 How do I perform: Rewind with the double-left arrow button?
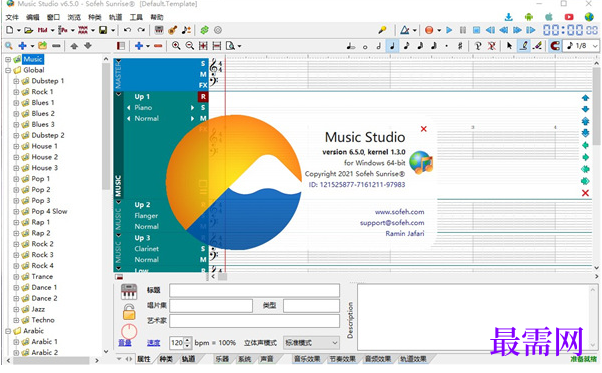[504, 30]
